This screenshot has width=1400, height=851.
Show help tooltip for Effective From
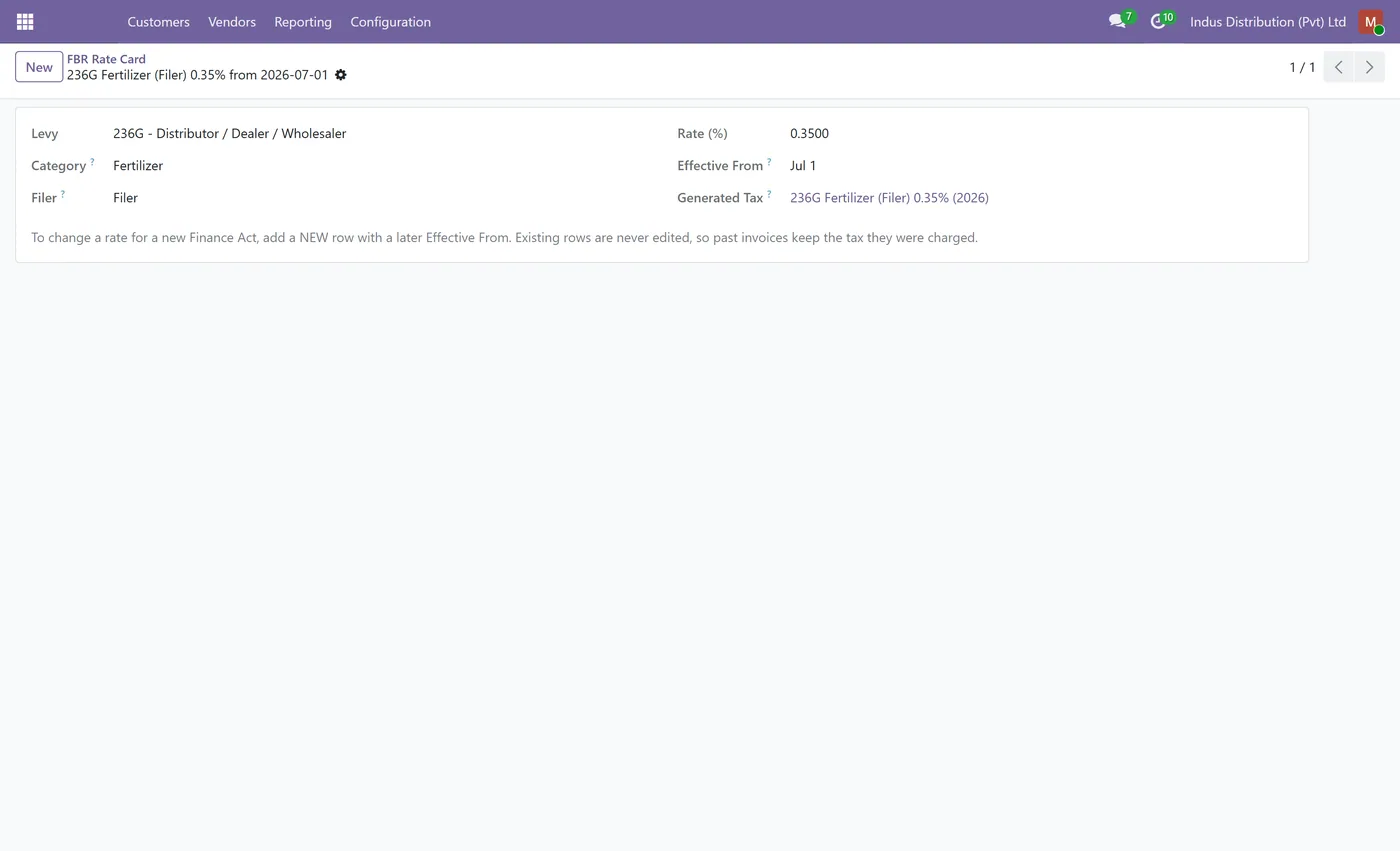[769, 162]
